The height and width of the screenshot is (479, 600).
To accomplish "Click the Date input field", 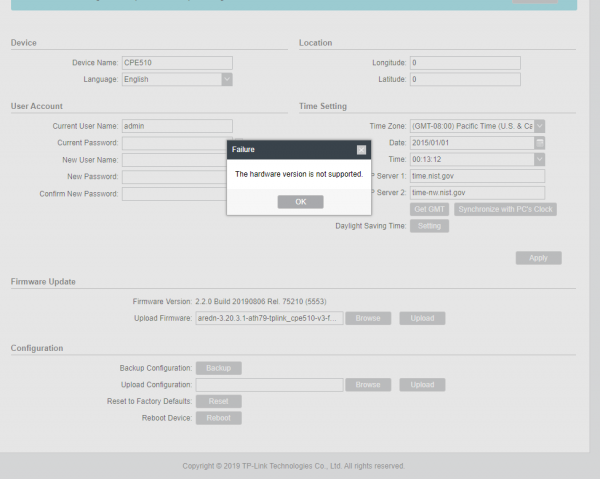I will [x=472, y=143].
